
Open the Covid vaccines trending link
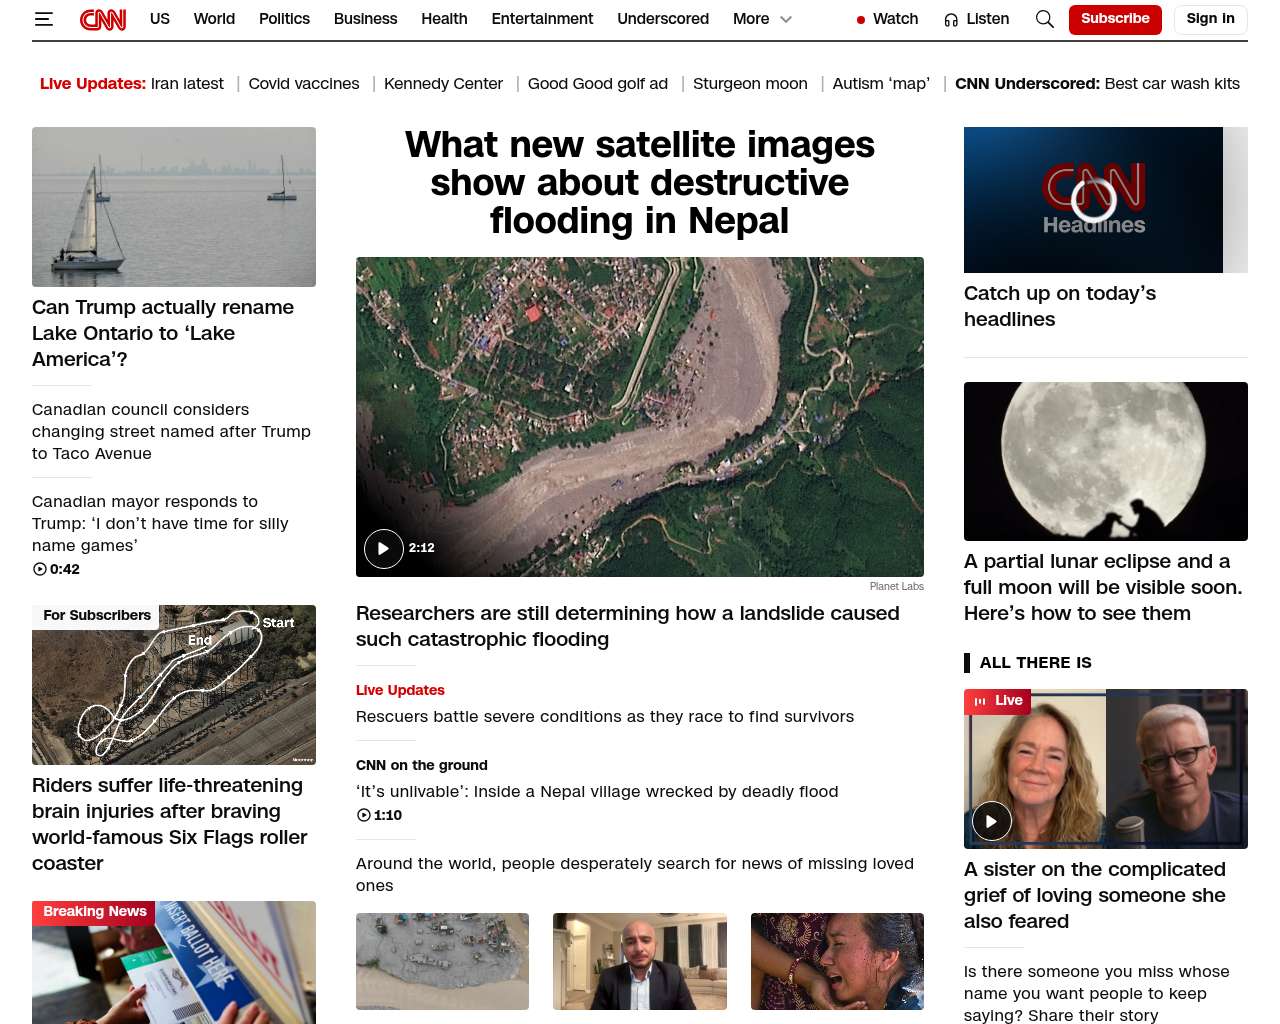[x=304, y=84]
